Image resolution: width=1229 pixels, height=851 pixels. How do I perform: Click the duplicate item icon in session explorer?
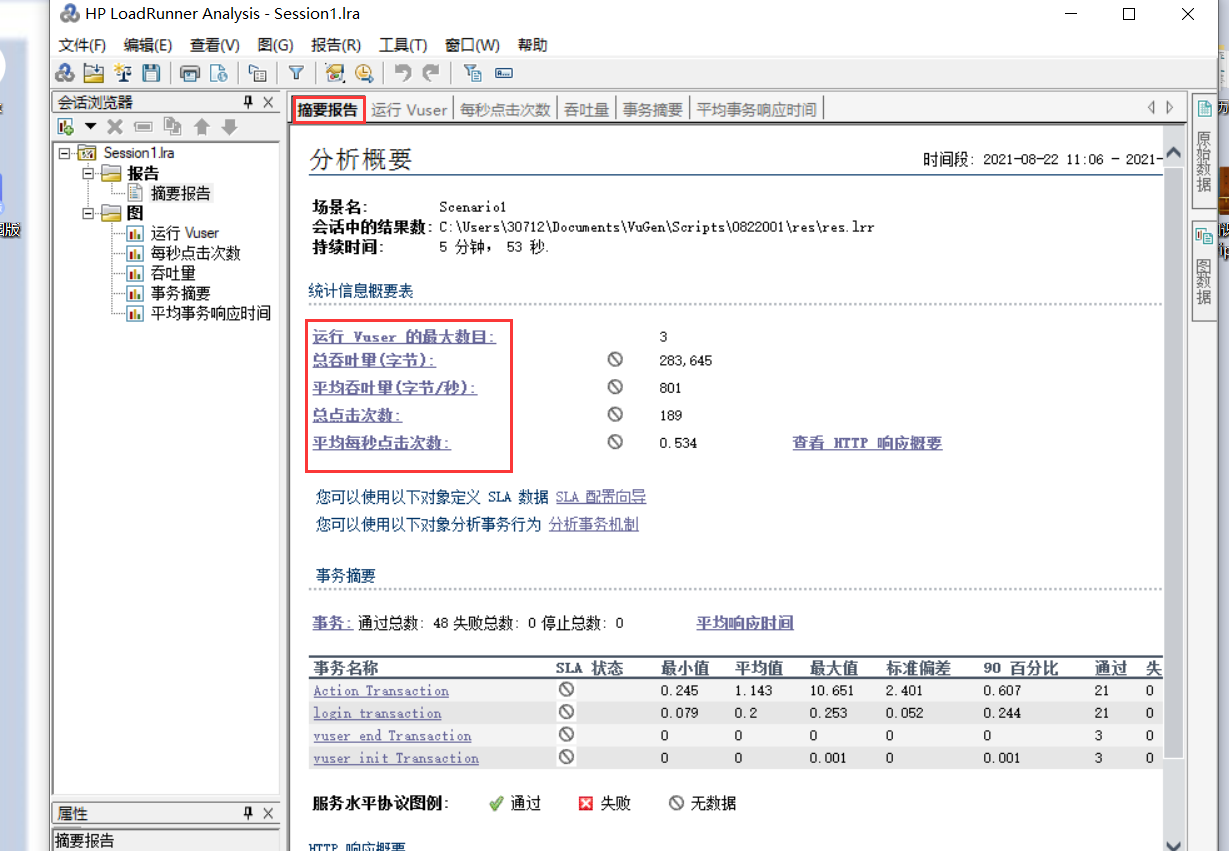tap(172, 127)
